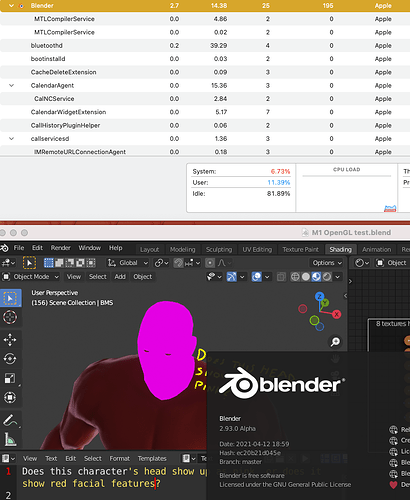Set selection mode to New (first square icon)
The image size is (410, 500).
pos(49,263)
